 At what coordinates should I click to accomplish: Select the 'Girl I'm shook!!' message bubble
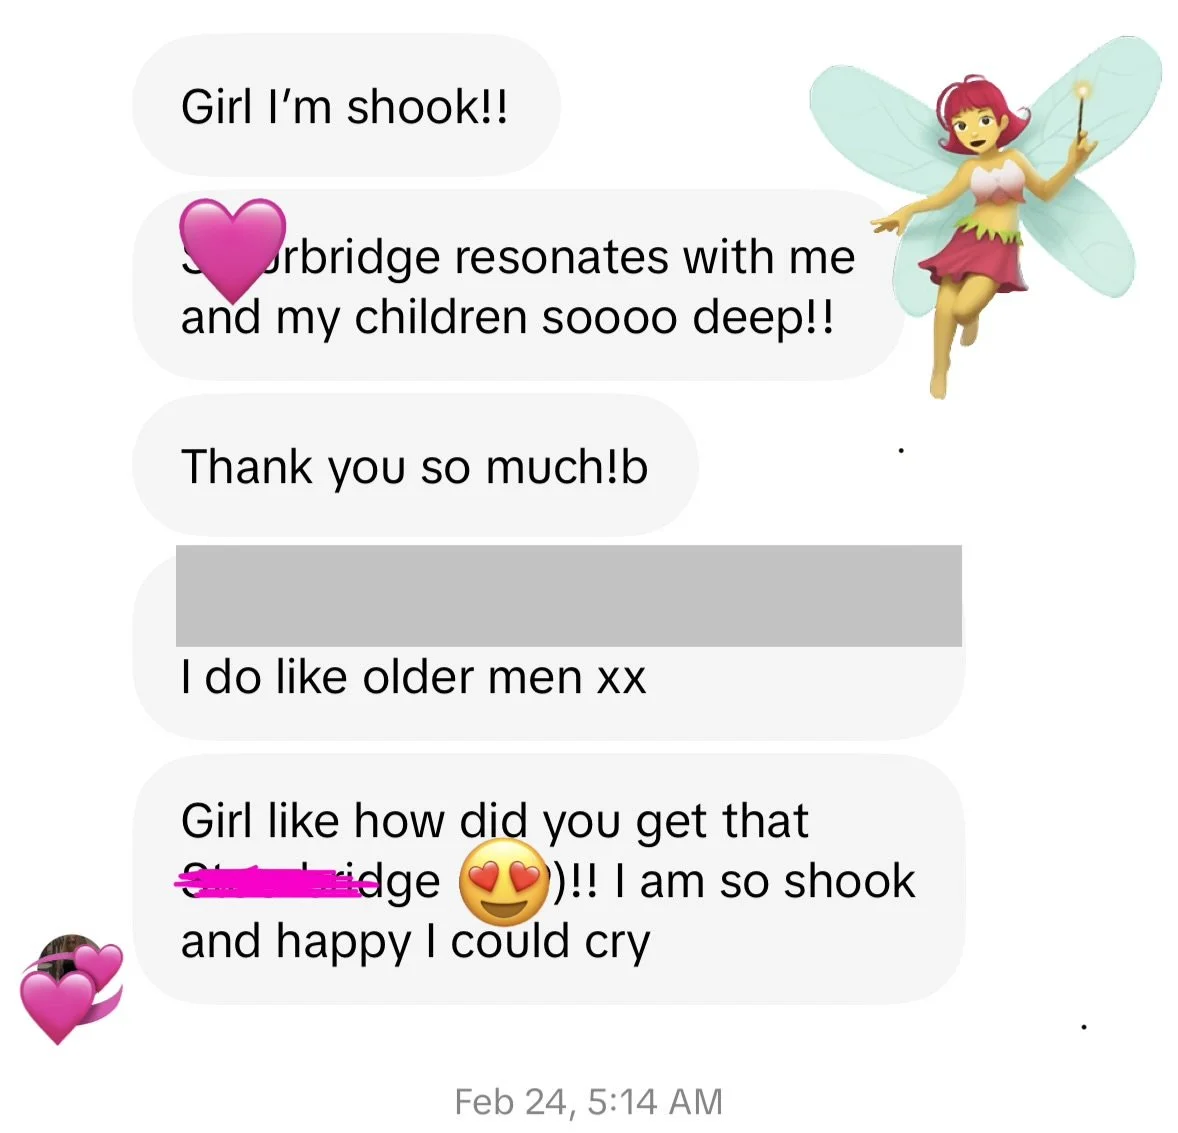[346, 106]
